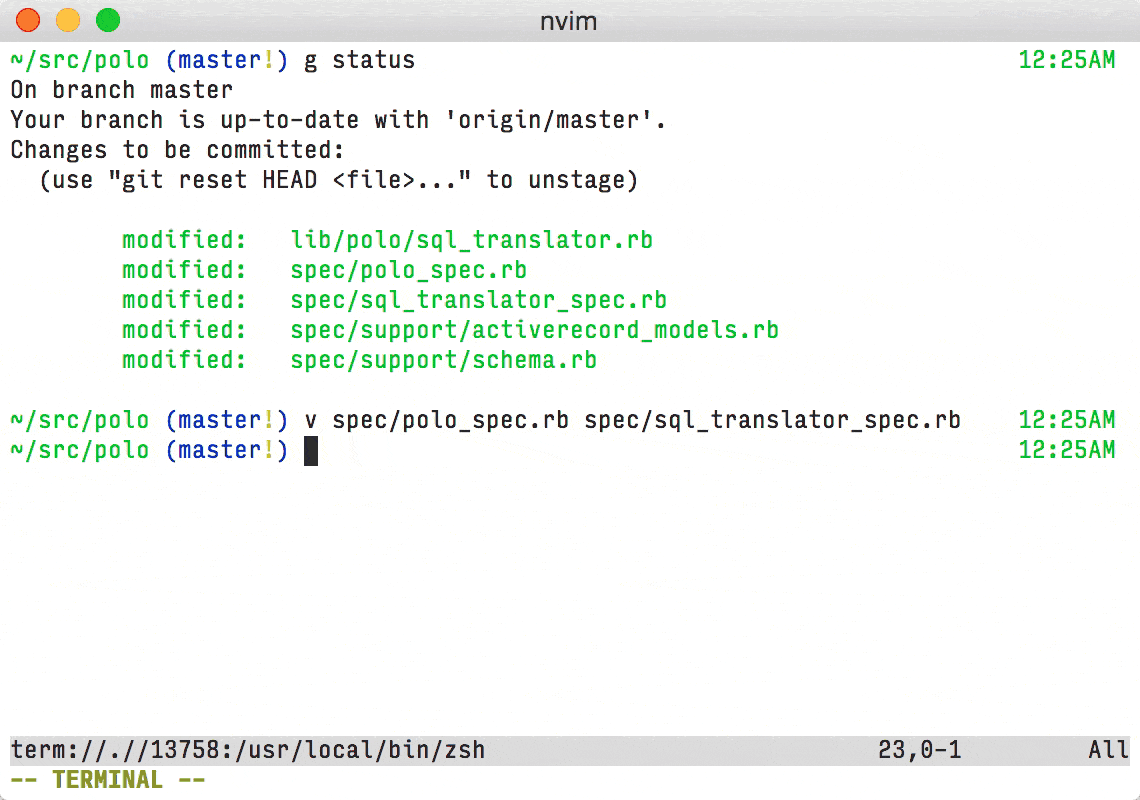Screen dimensions: 1140x800
Task: Click the terminal cursor block at prompt
Action: point(310,450)
